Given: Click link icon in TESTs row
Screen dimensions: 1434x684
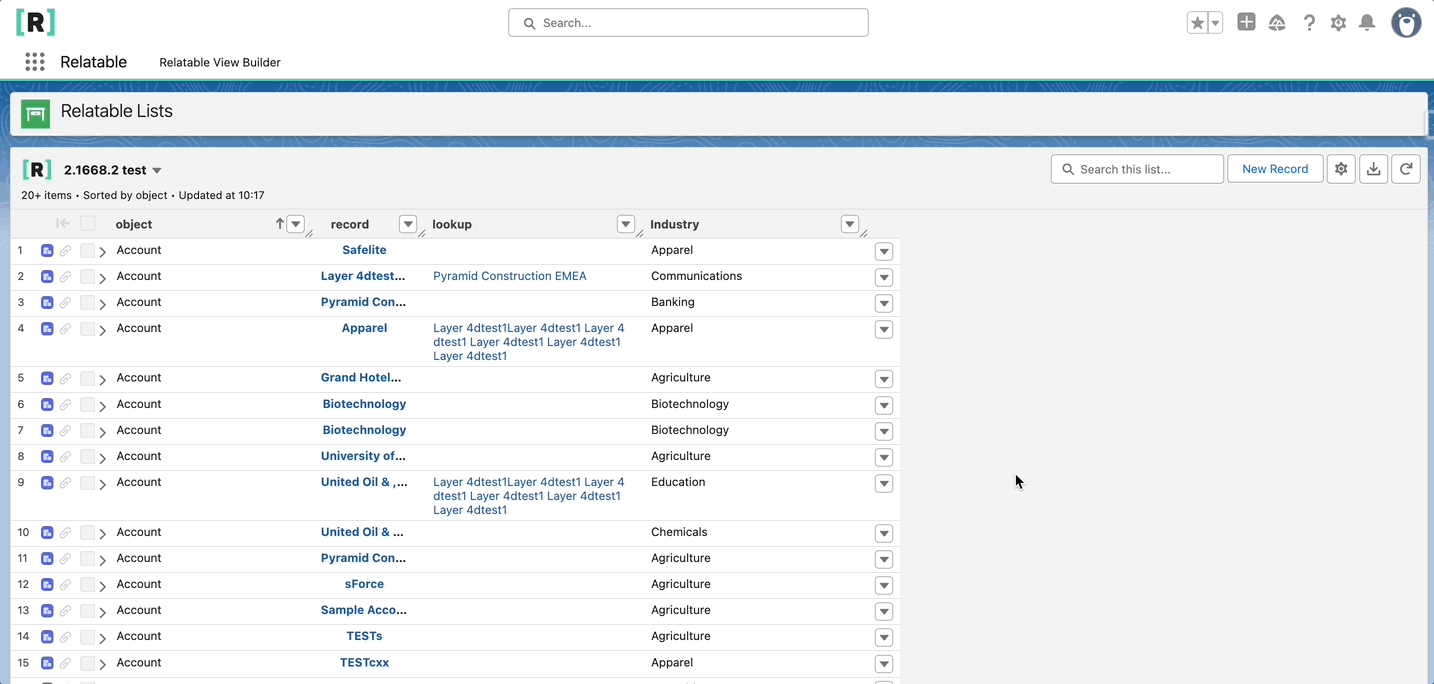Looking at the screenshot, I should pyautogui.click(x=65, y=637).
